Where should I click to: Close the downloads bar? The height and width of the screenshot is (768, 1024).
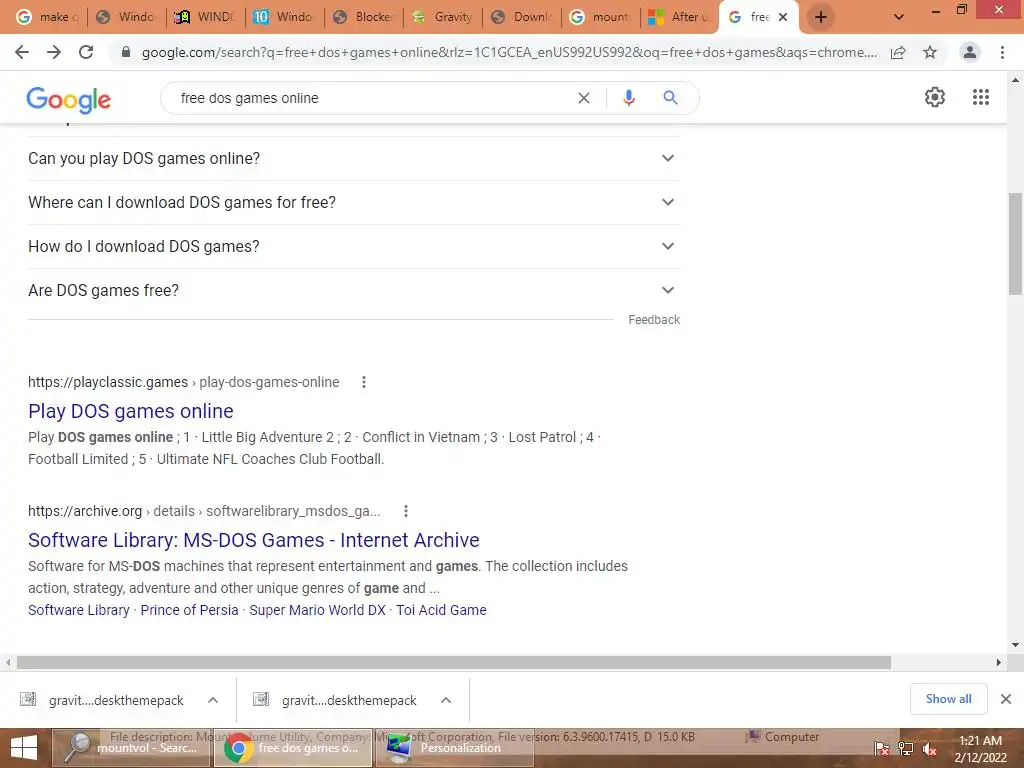pos(1006,699)
